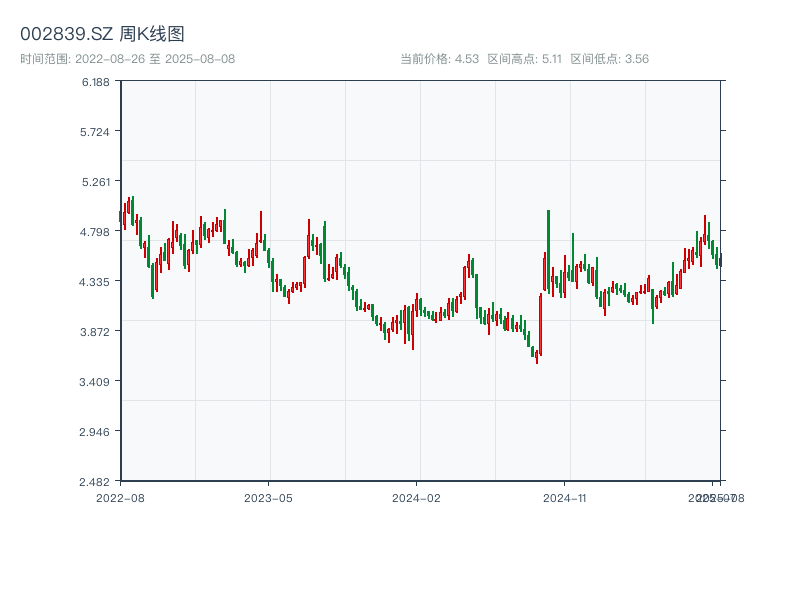Click the 002839.SZ 周K线图 chart title
This screenshot has height=600, width=800.
[x=102, y=34]
